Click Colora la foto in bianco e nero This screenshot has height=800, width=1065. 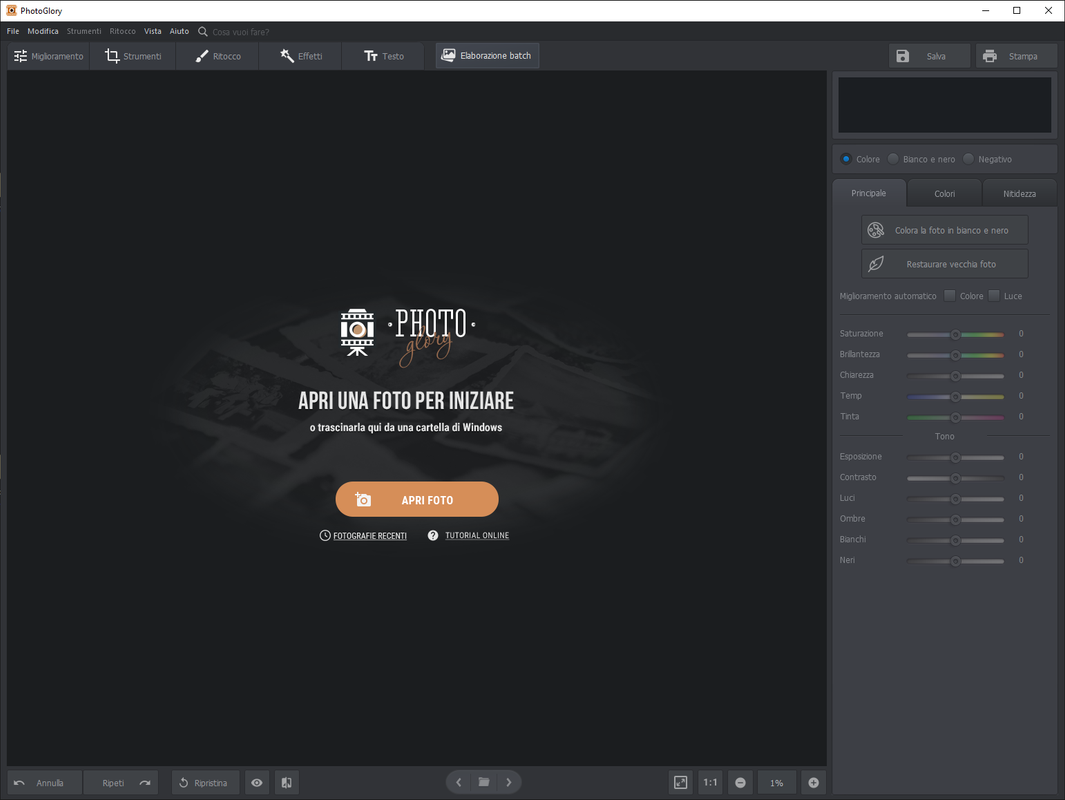pos(945,230)
